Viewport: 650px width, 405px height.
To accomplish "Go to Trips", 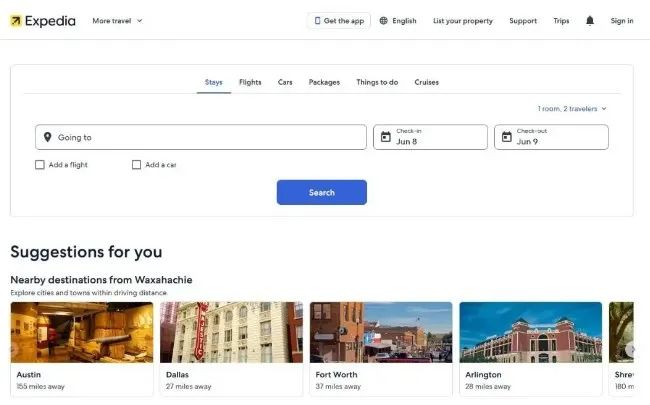I will click(561, 21).
